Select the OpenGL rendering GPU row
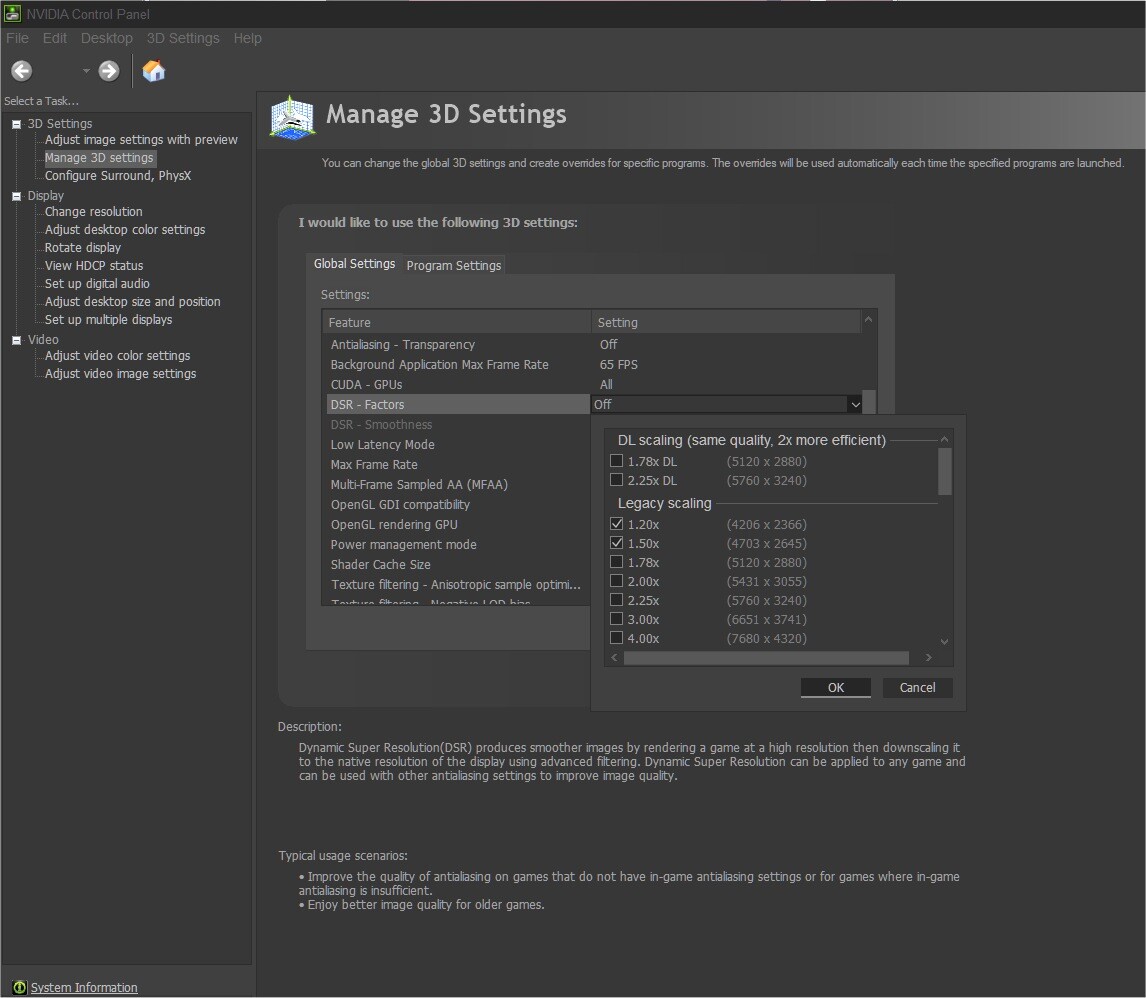1146x998 pixels. [457, 524]
